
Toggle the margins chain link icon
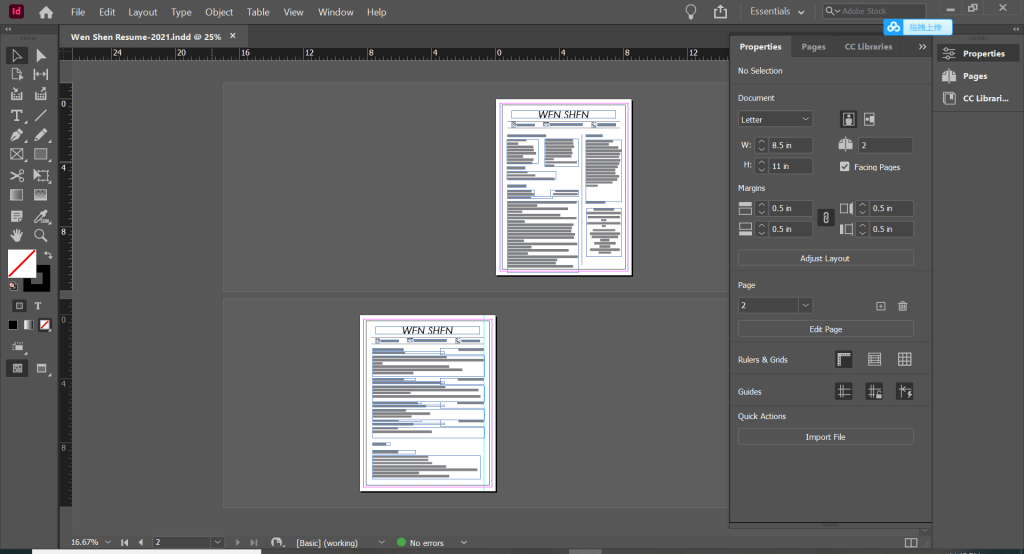pos(825,218)
